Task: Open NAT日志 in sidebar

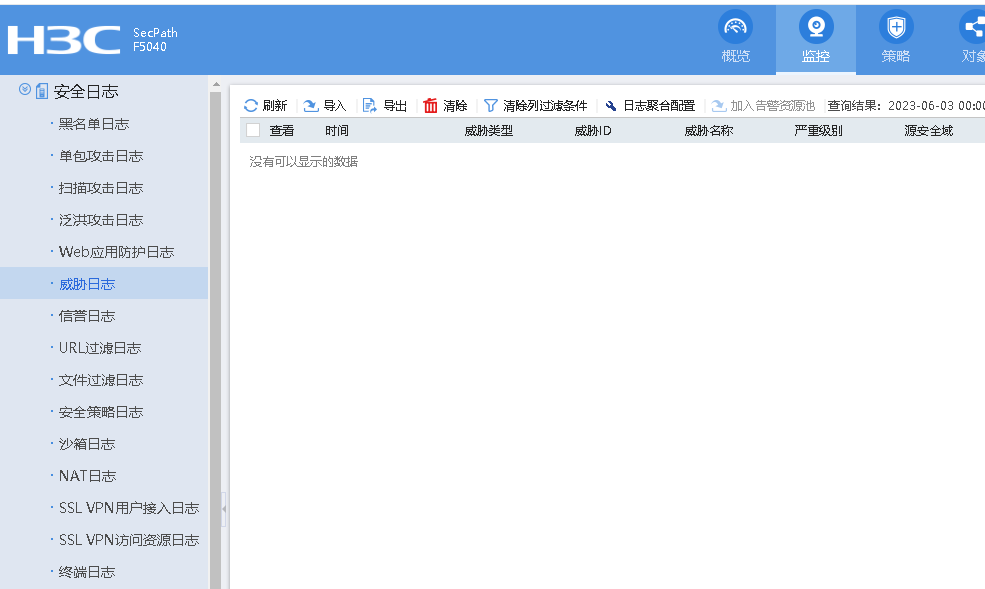Action: pos(87,476)
